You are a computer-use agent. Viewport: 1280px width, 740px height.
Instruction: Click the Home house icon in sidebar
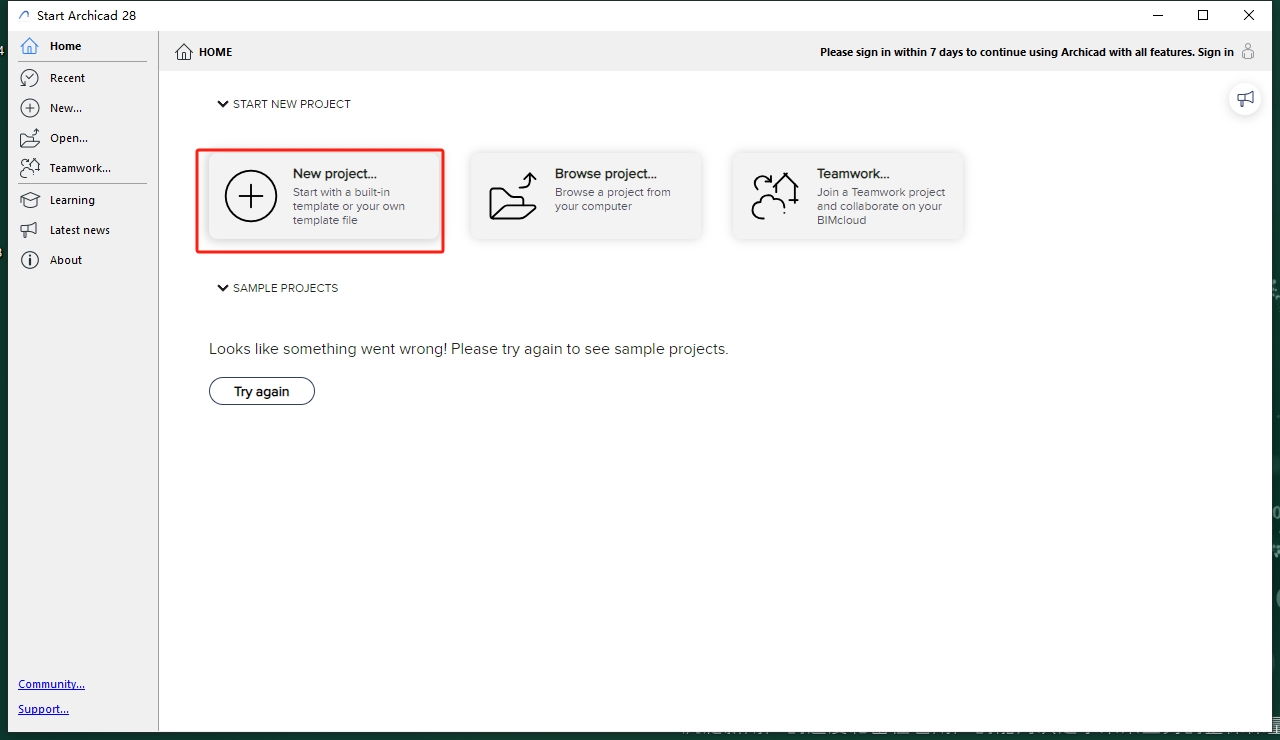(x=30, y=46)
